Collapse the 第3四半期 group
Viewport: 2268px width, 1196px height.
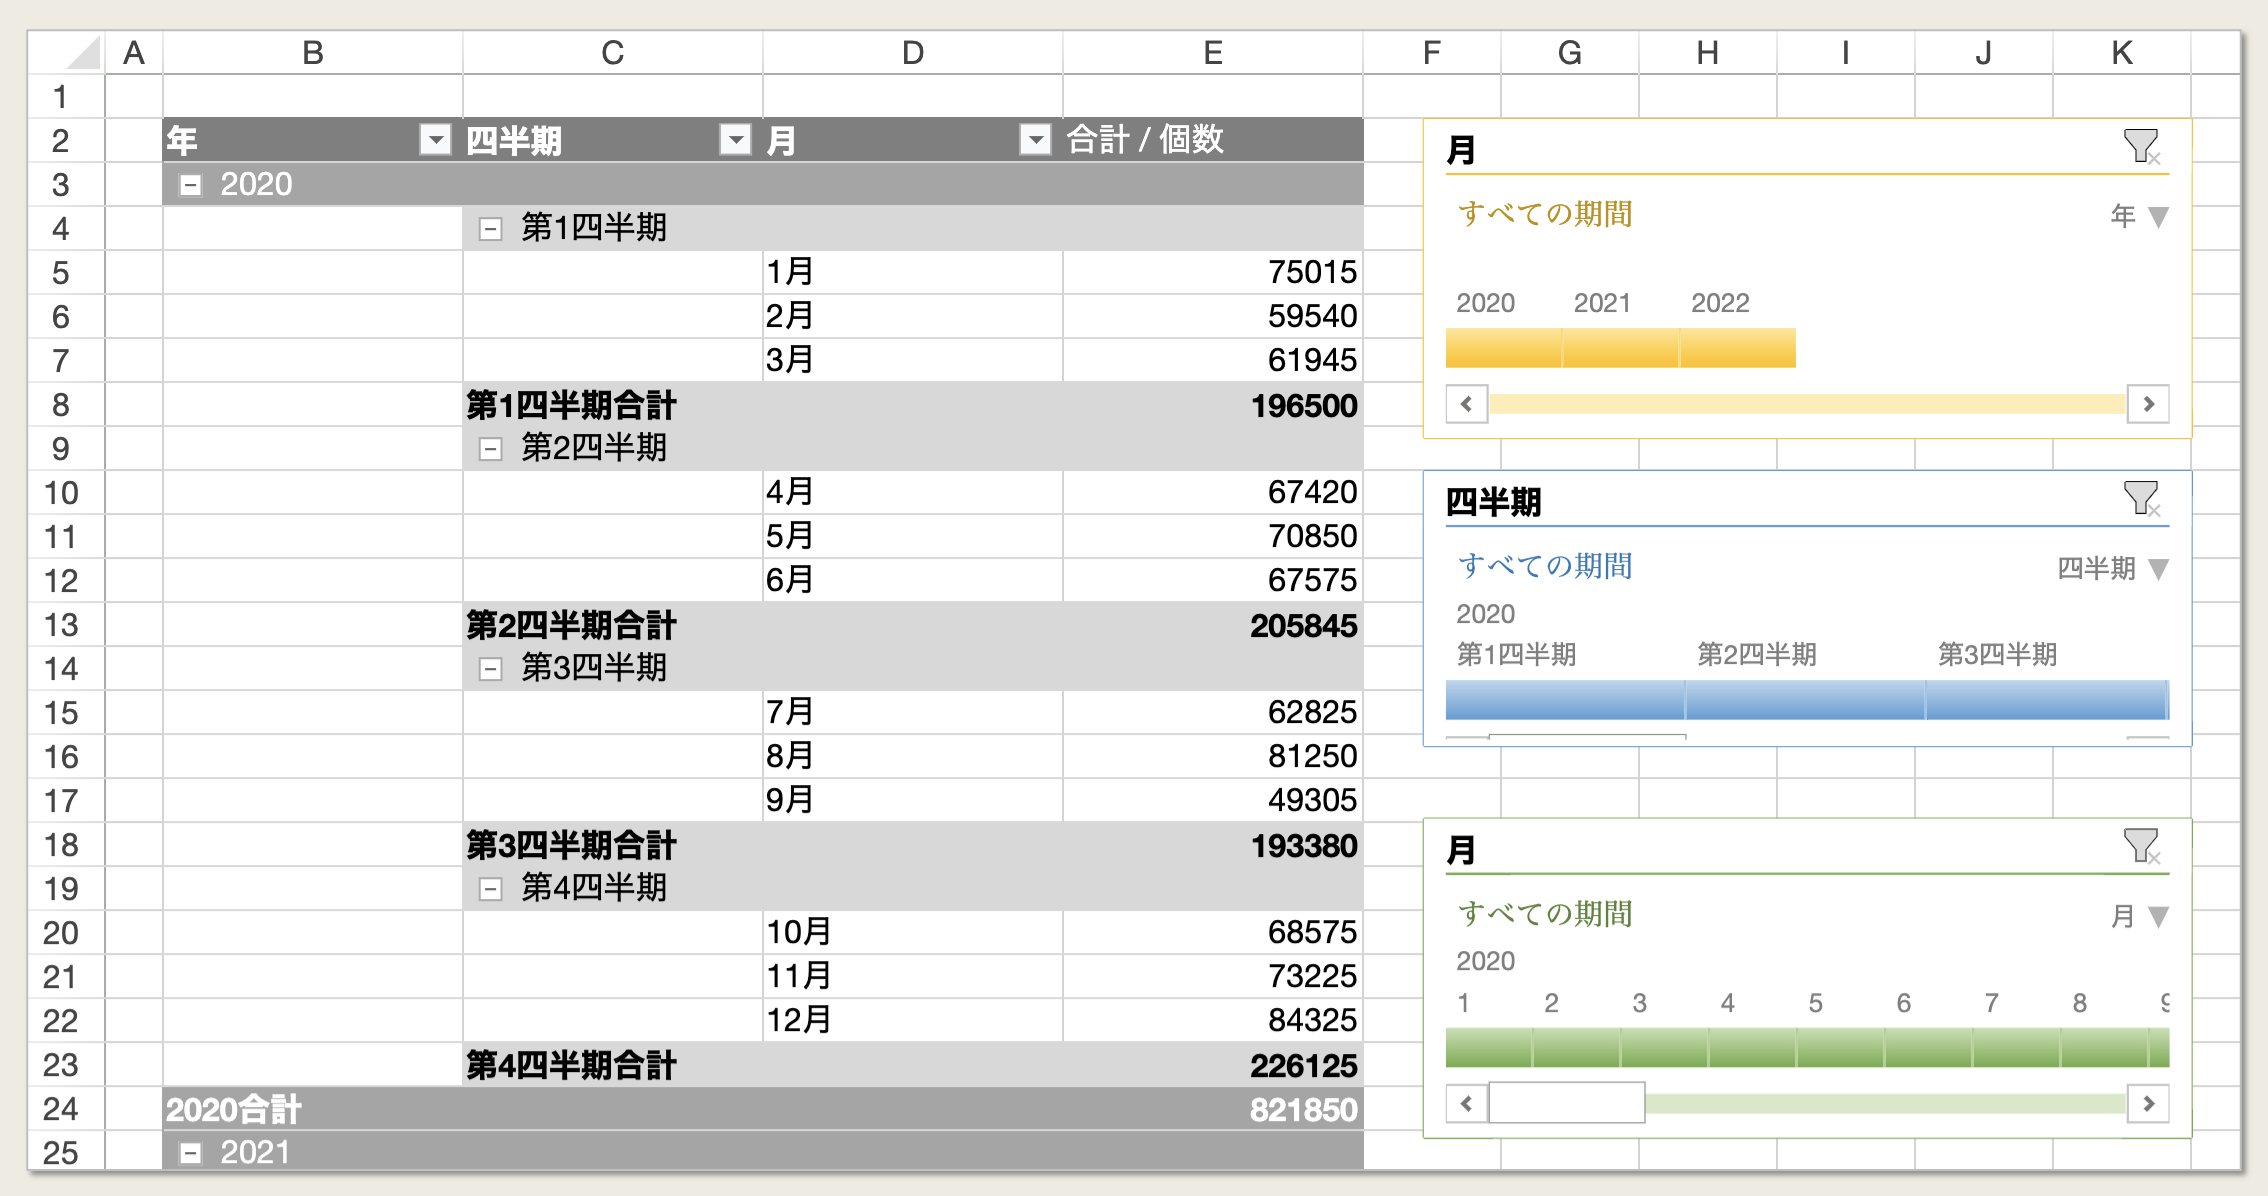(490, 669)
